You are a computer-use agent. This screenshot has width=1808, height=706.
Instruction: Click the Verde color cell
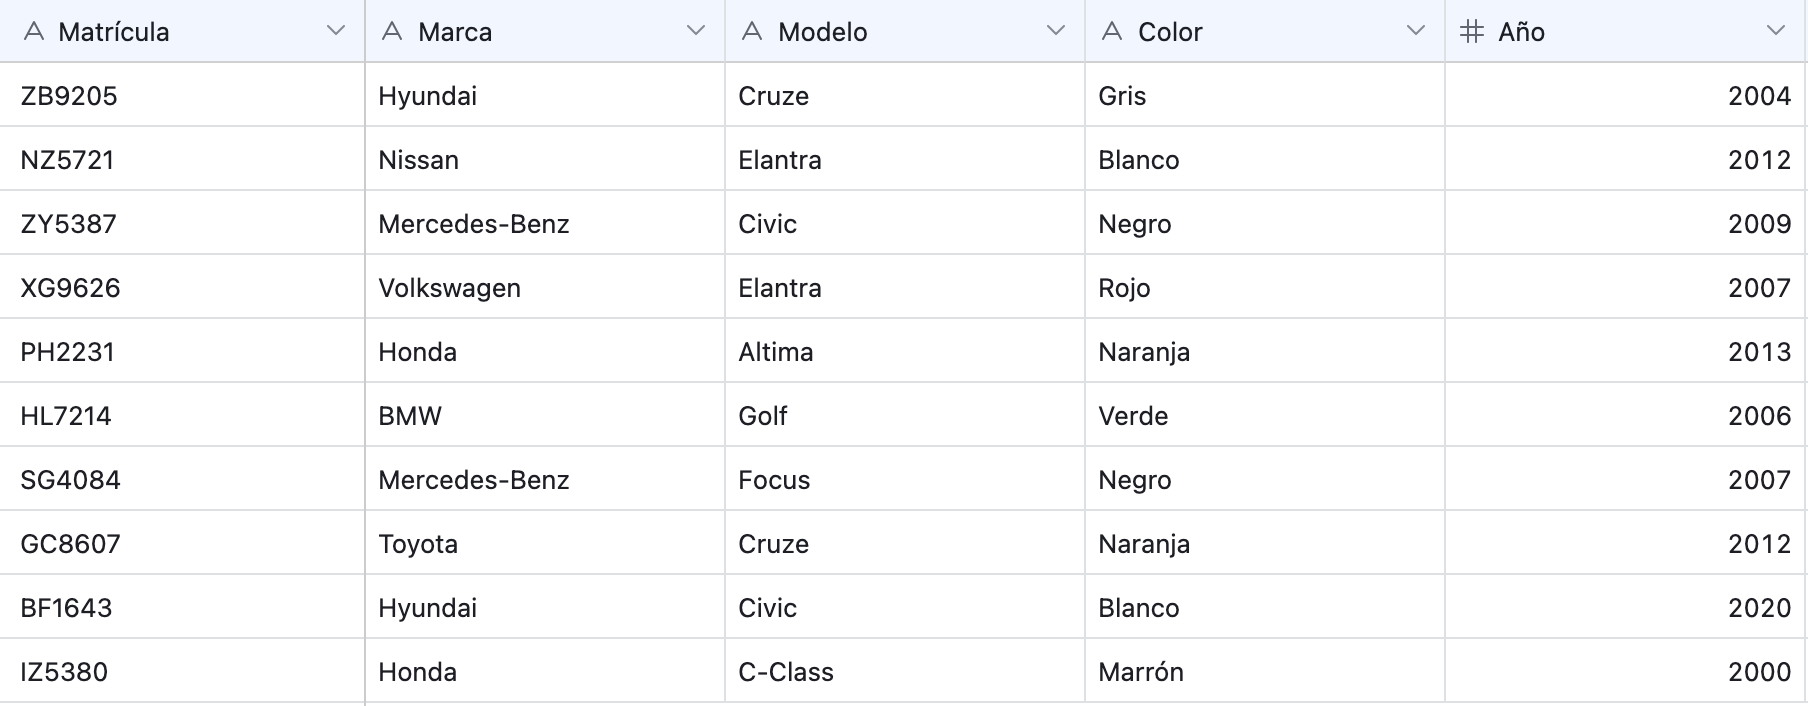tap(1133, 416)
